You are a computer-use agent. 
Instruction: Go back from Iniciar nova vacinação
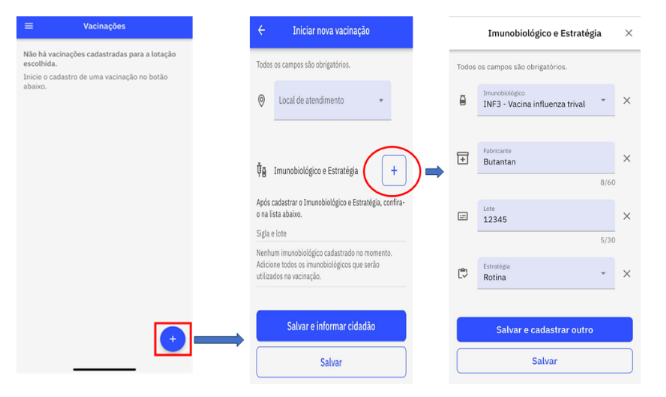click(262, 30)
